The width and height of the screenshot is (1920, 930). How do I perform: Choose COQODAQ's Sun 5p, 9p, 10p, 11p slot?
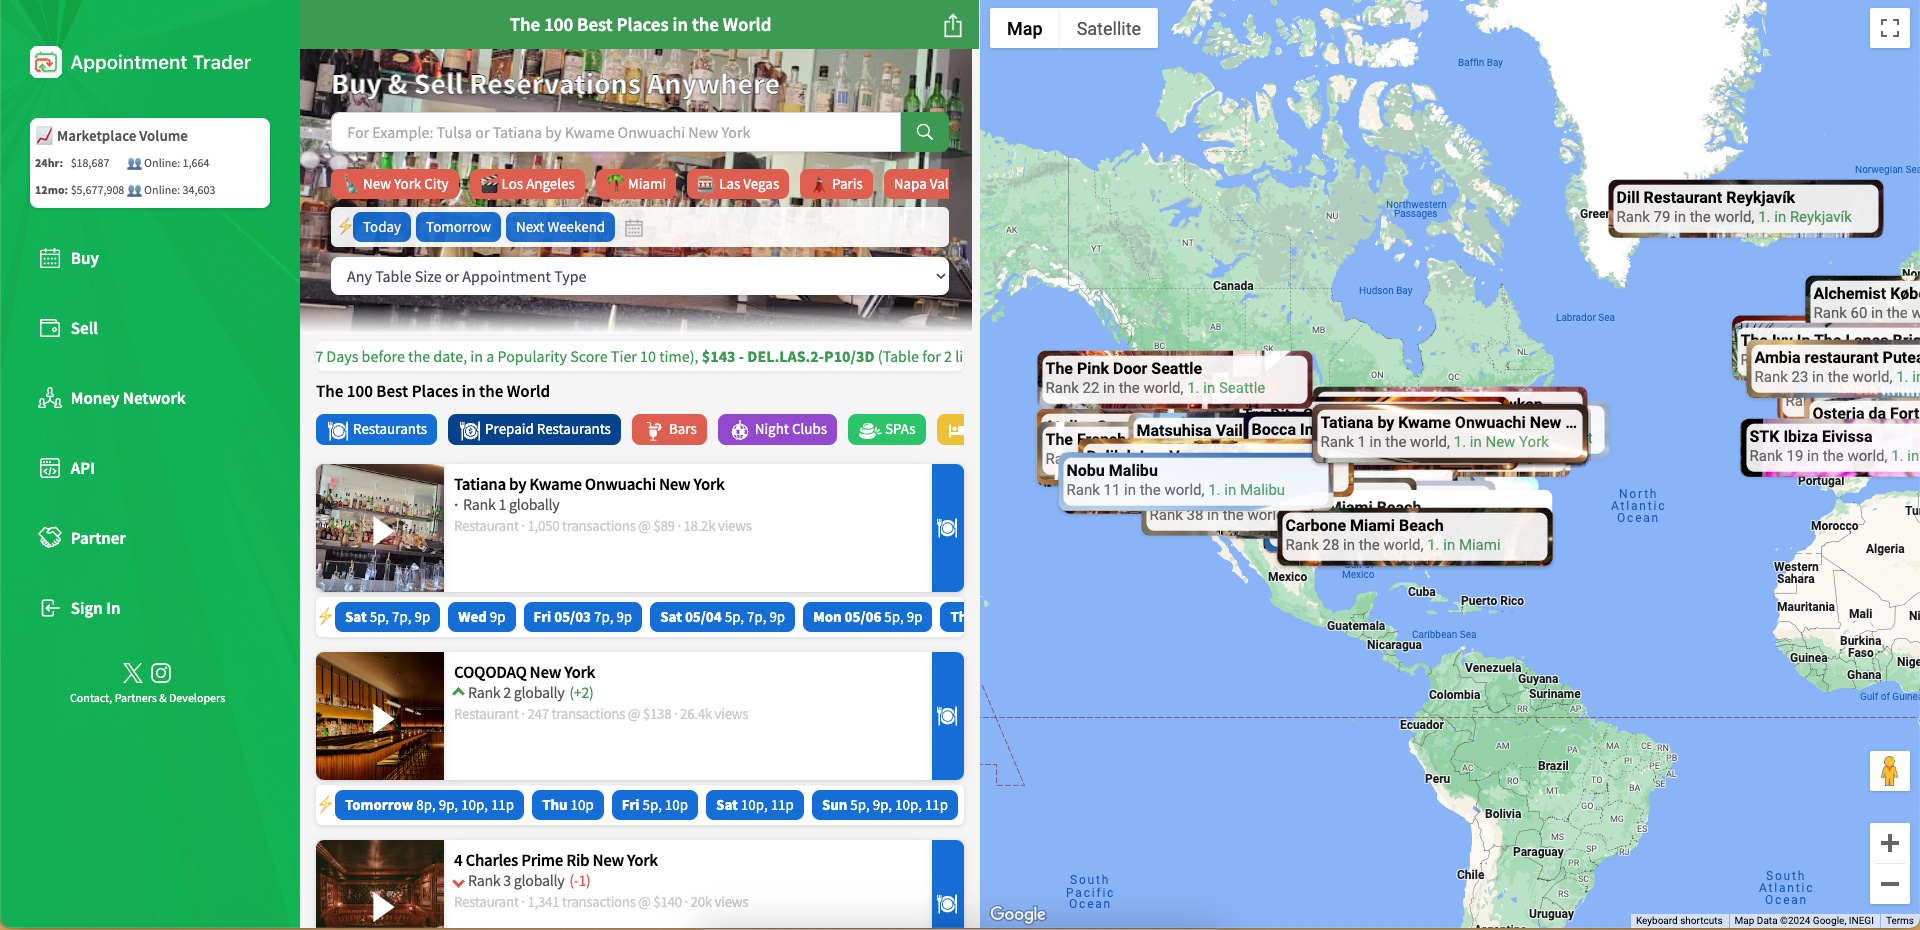point(884,805)
